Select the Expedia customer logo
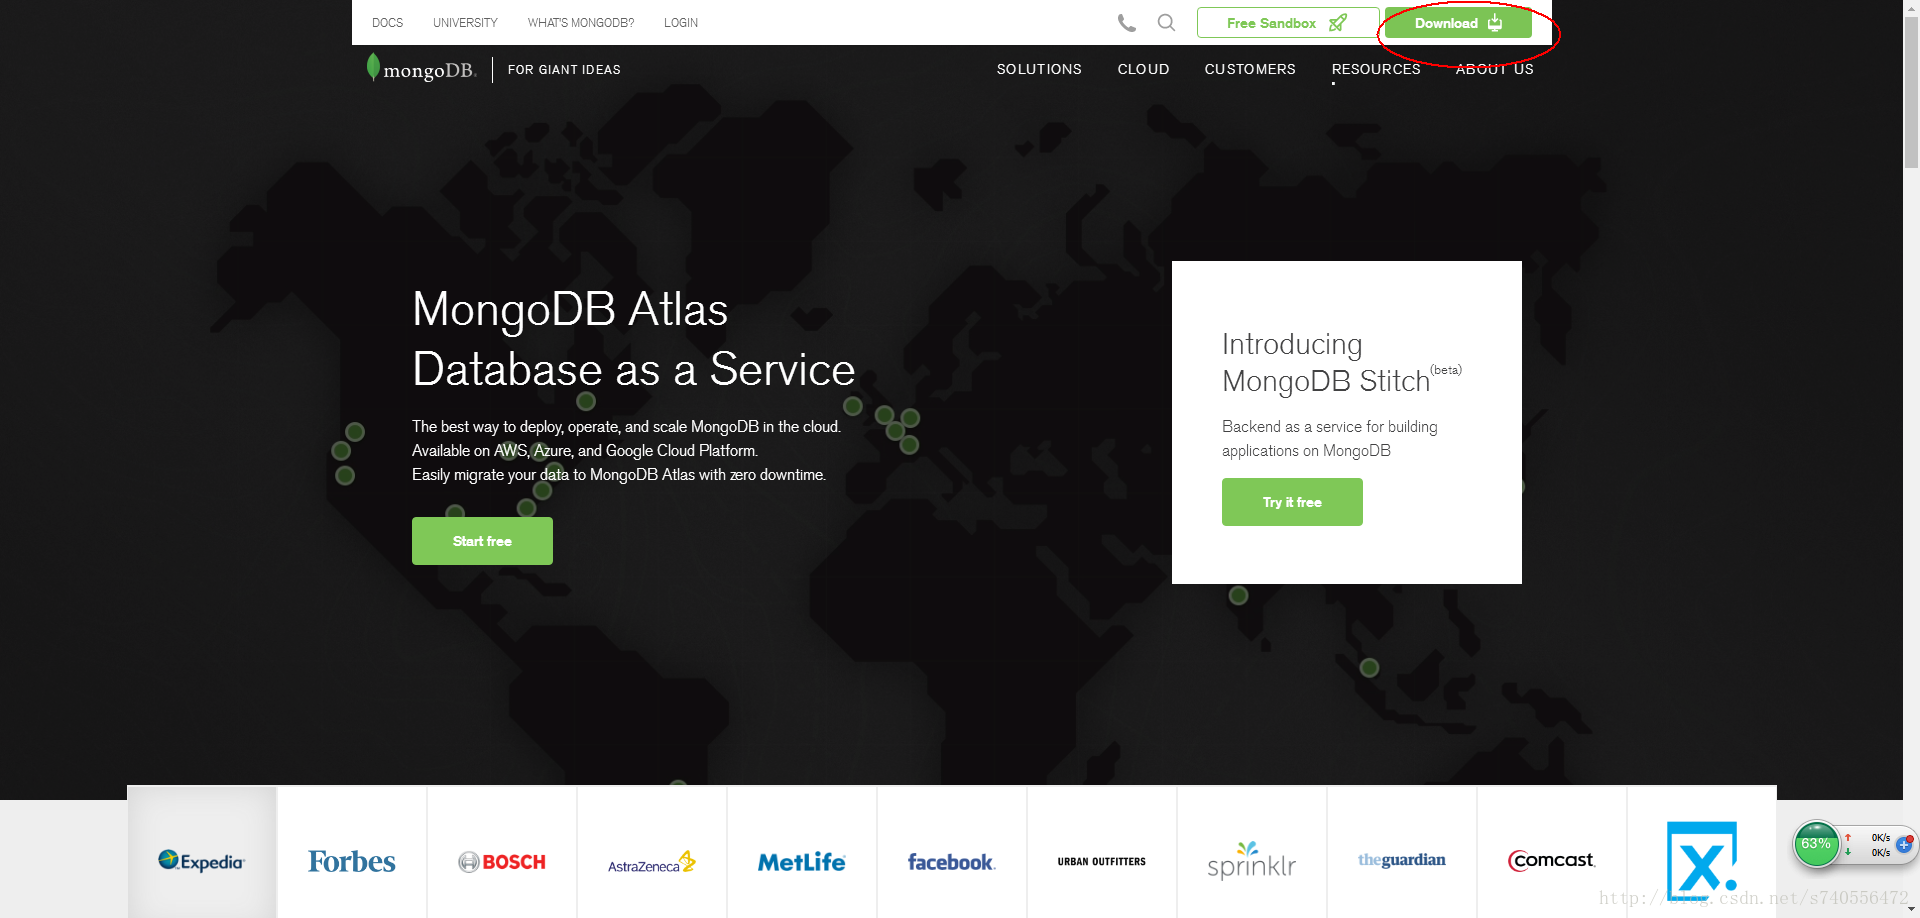This screenshot has width=1920, height=918. pyautogui.click(x=202, y=860)
